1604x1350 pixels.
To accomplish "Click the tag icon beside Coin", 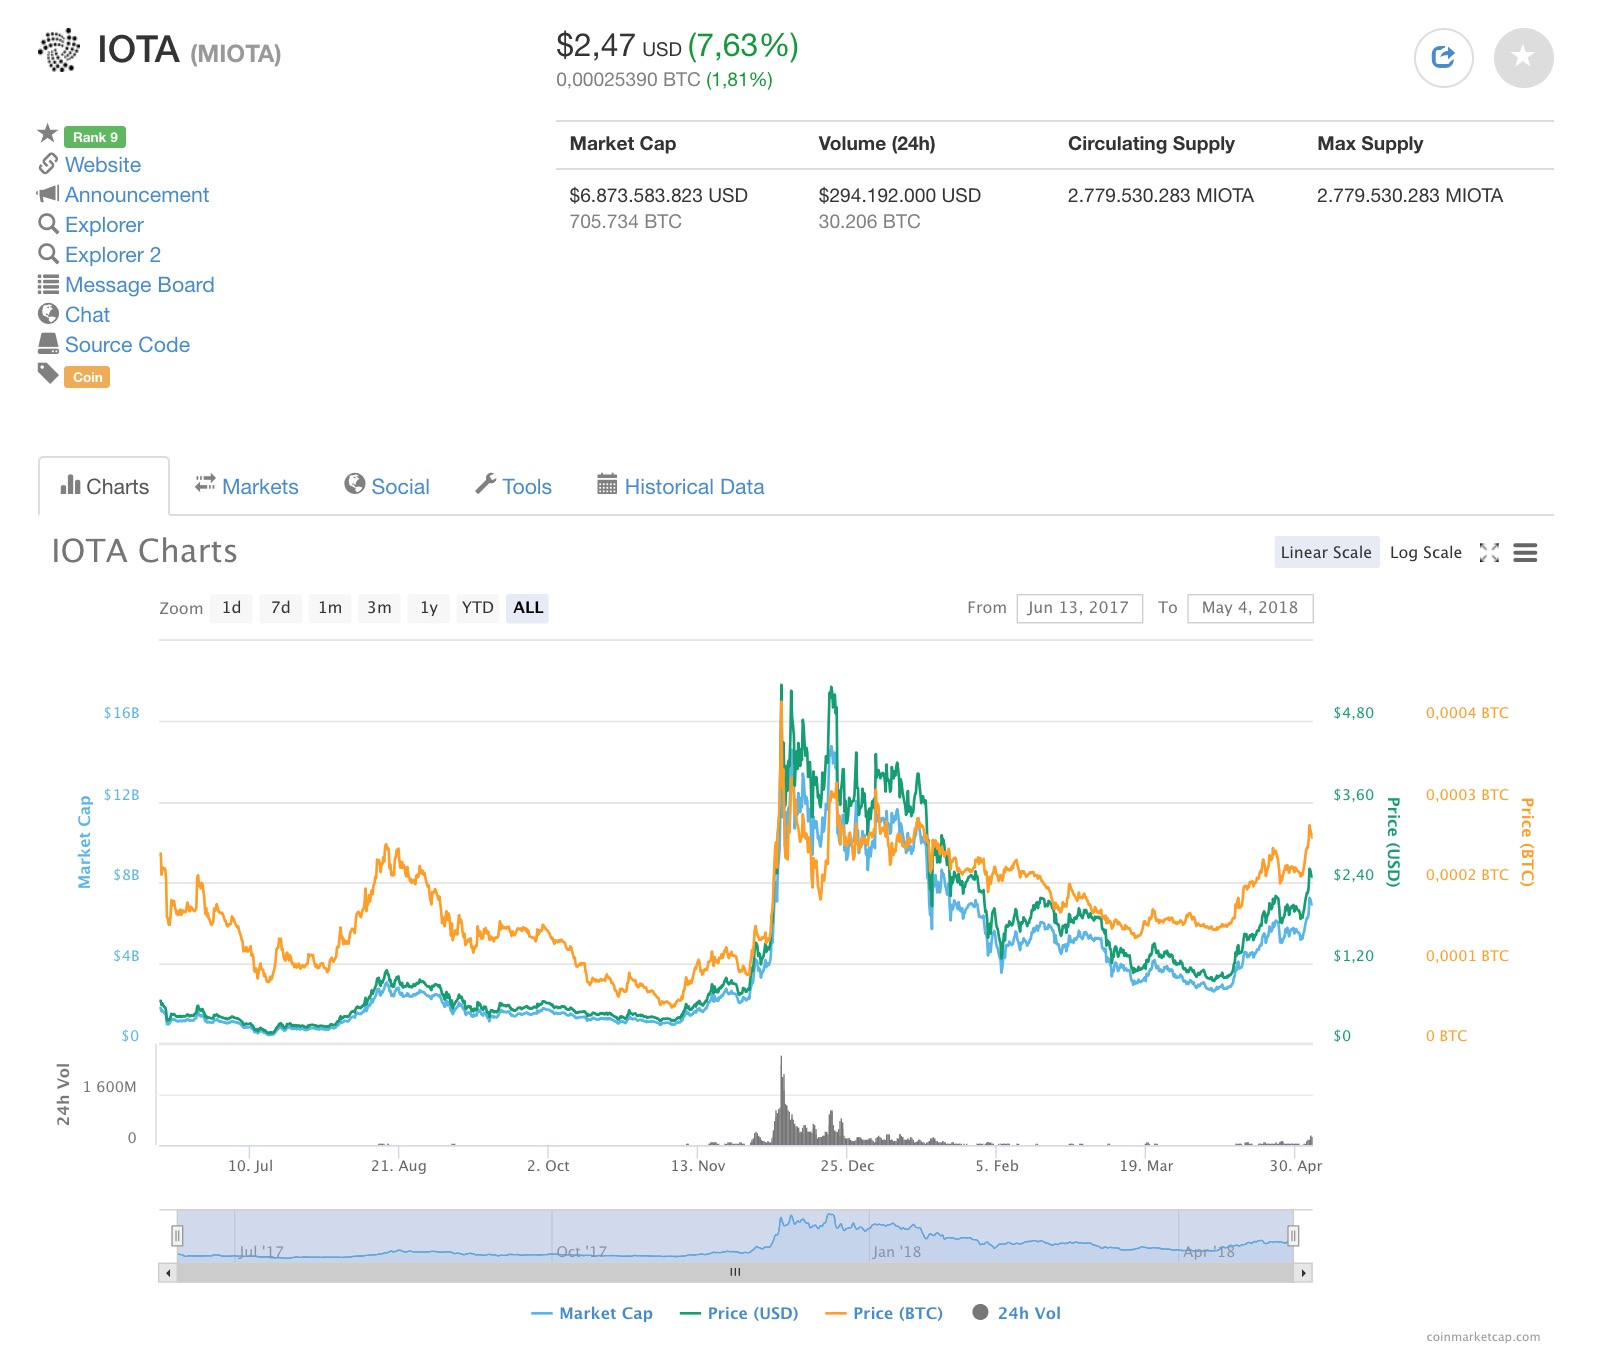I will pyautogui.click(x=48, y=374).
